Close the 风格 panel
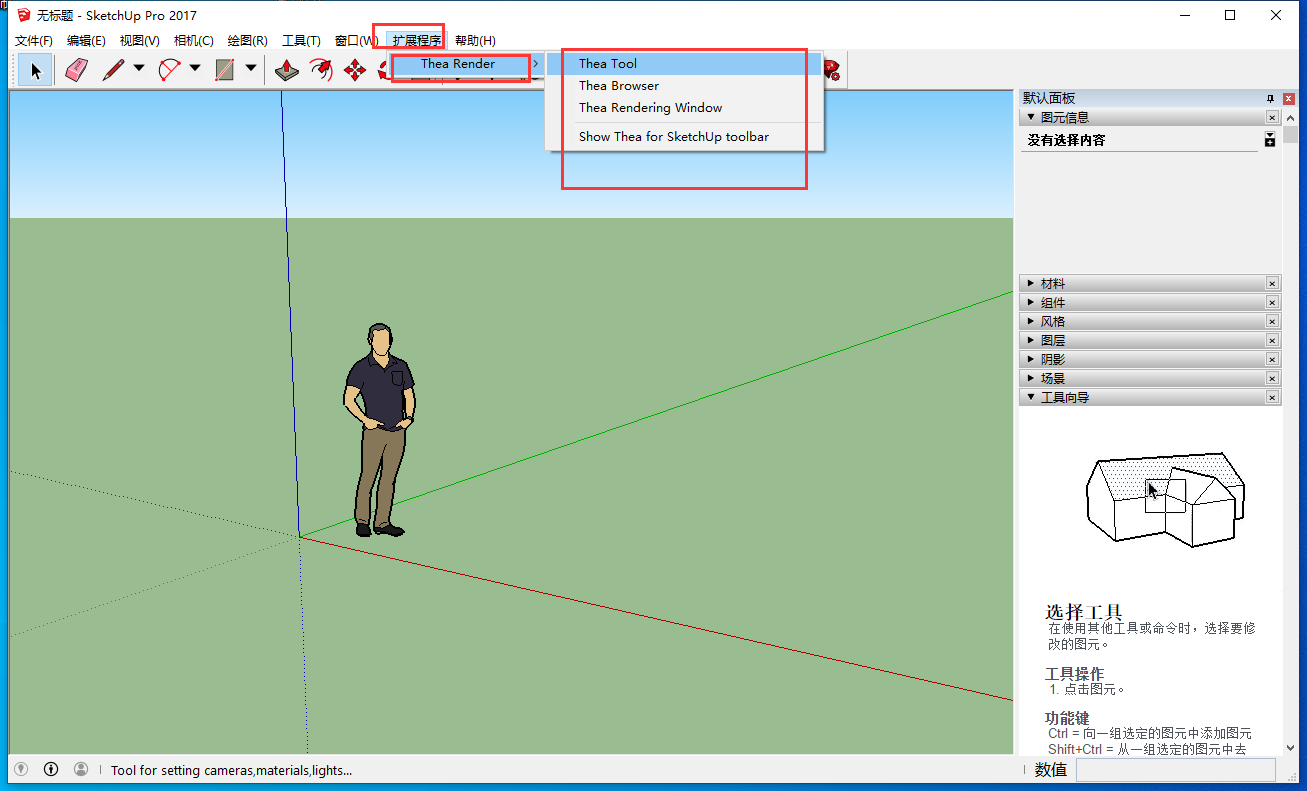 coord(1272,322)
